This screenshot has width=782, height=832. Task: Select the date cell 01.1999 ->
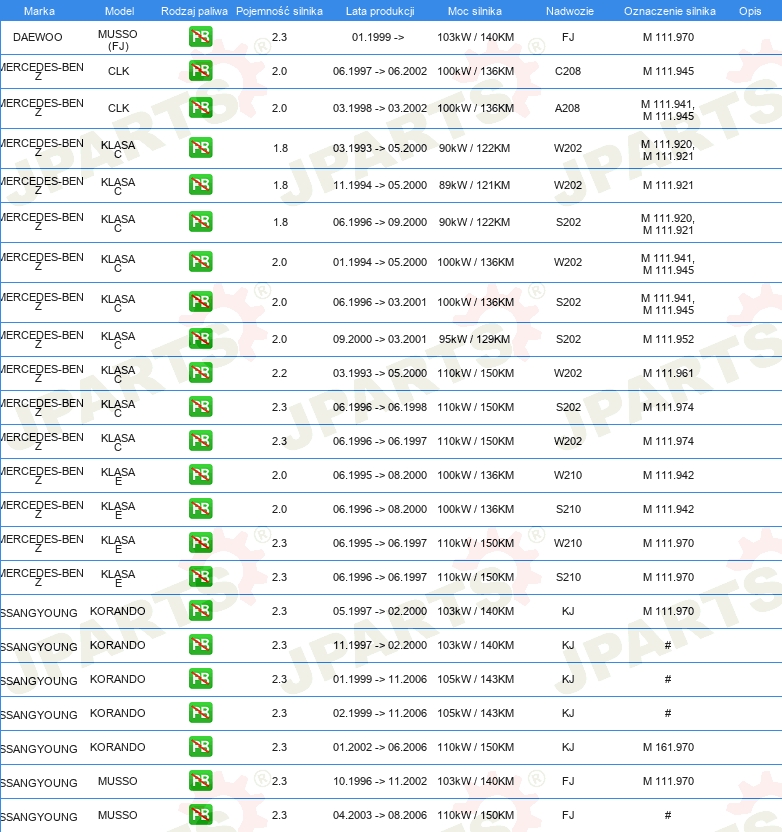pos(378,37)
